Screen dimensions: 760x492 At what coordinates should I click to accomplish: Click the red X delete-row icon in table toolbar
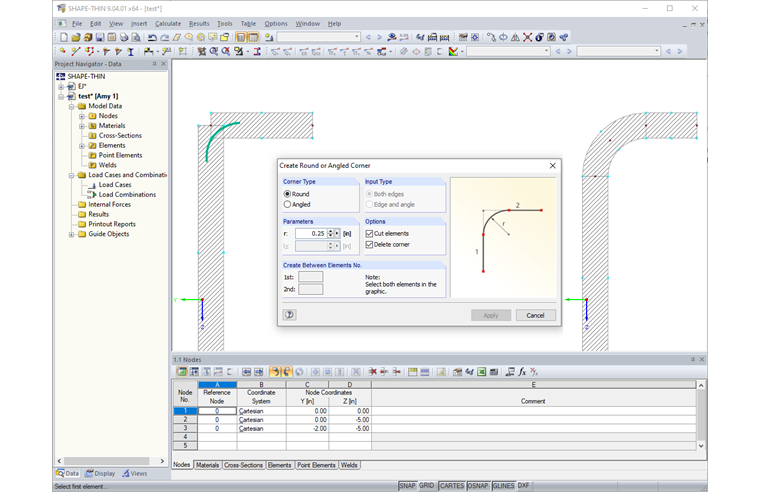pos(372,372)
